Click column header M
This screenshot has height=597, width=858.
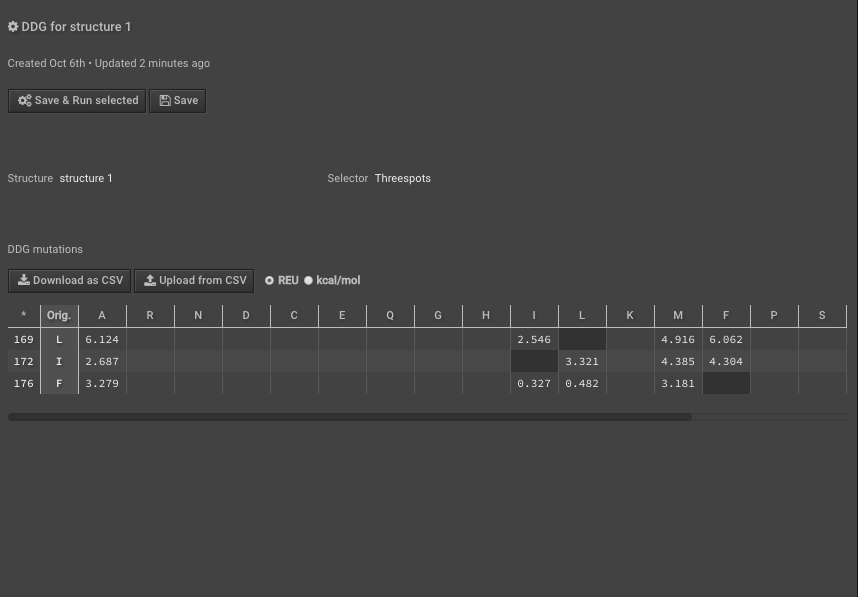[x=678, y=316]
